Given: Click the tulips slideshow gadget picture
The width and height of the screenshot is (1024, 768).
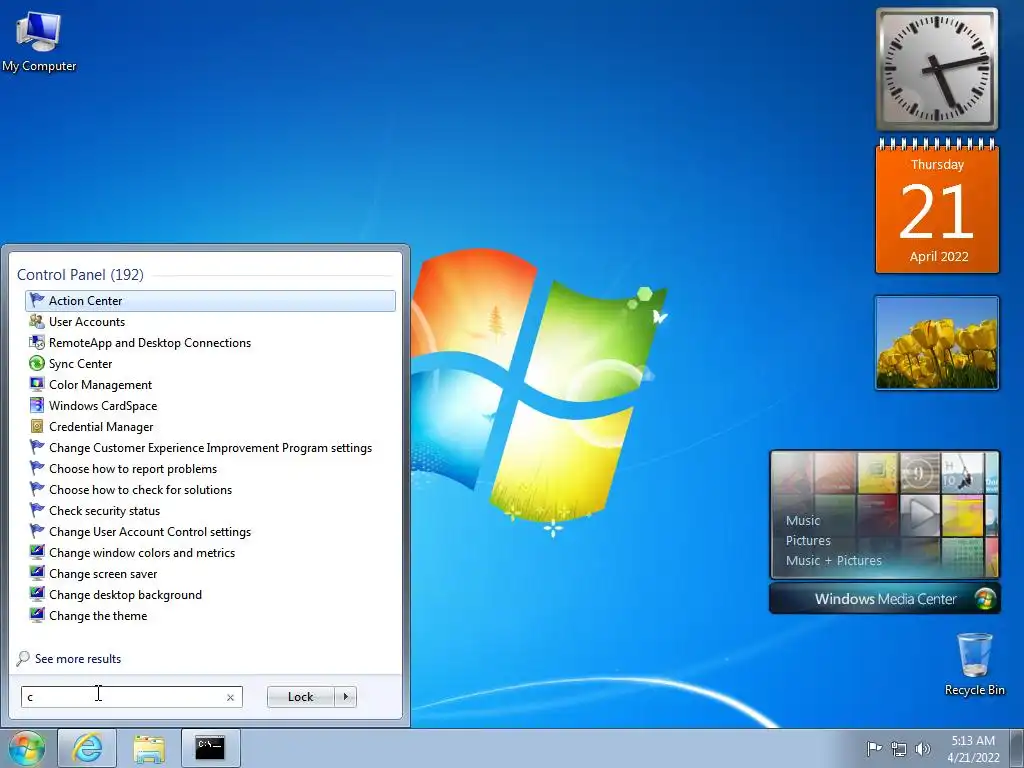Looking at the screenshot, I should coord(936,343).
